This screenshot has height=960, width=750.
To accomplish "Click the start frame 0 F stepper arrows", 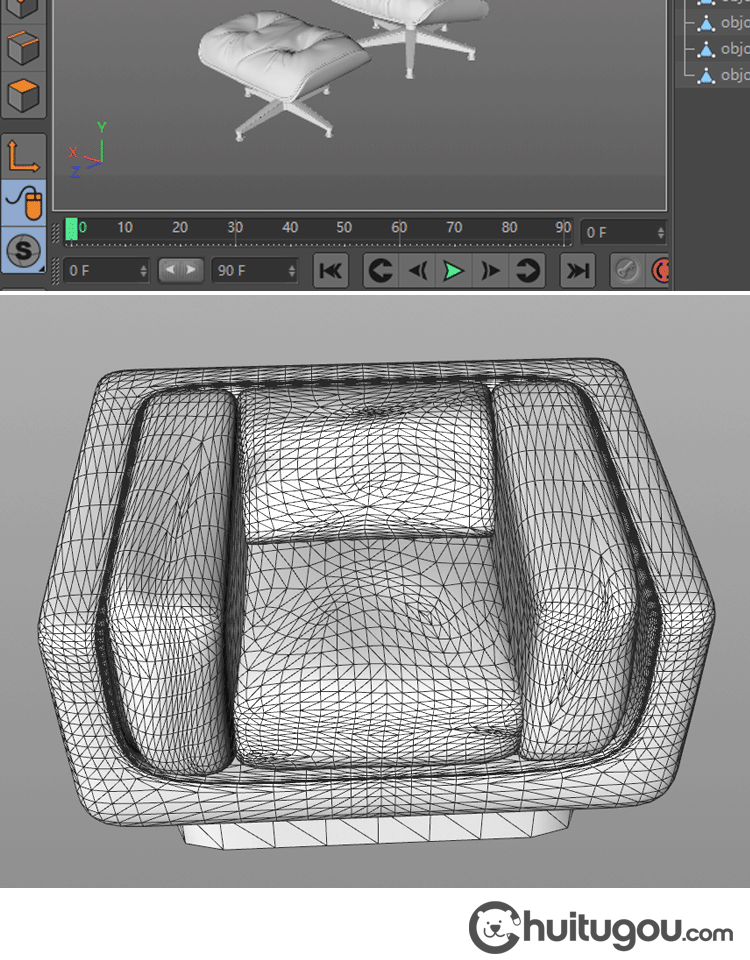I will [x=143, y=270].
